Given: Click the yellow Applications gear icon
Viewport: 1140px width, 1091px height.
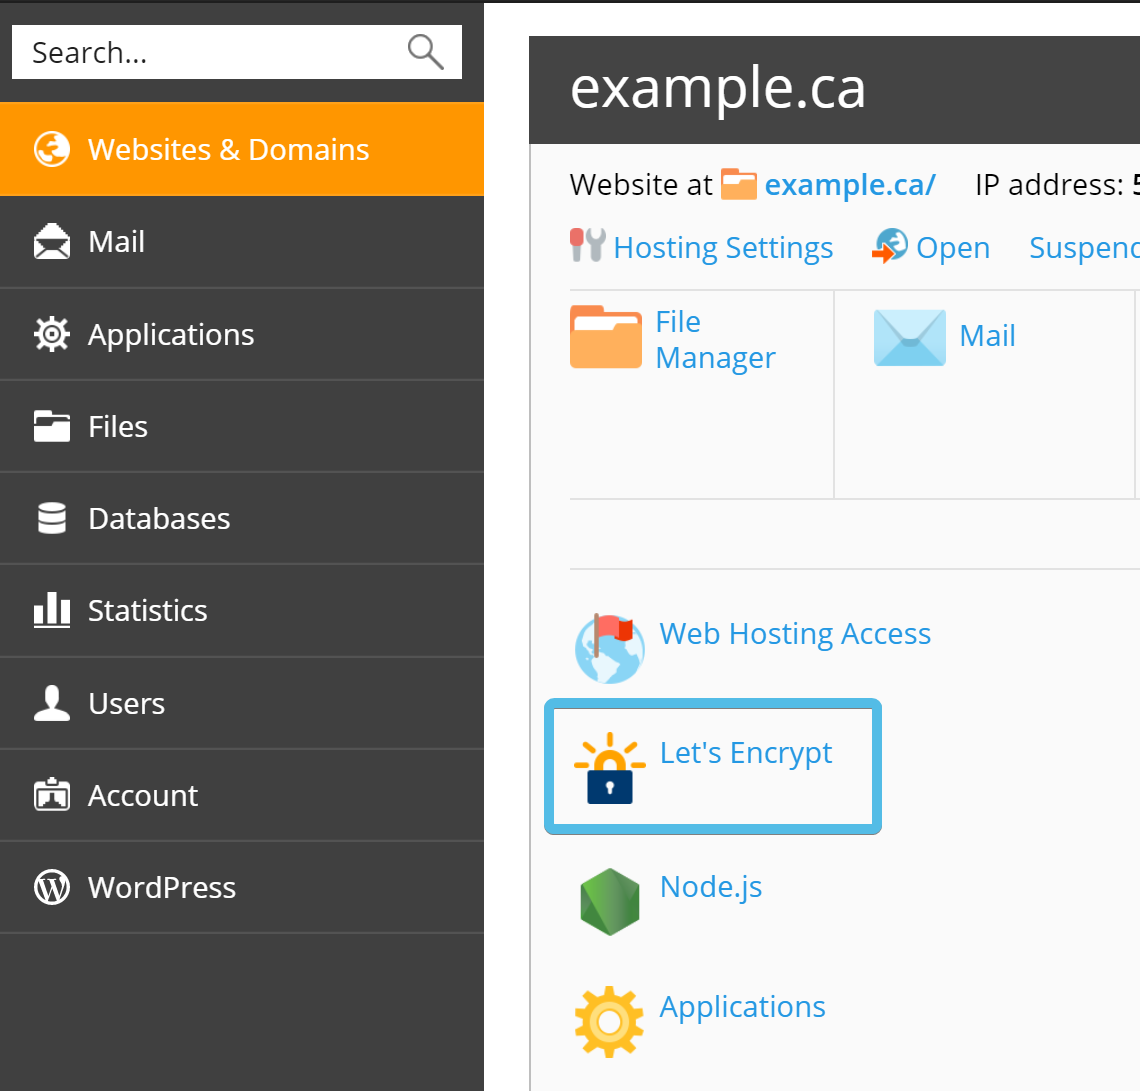Looking at the screenshot, I should [x=609, y=1021].
